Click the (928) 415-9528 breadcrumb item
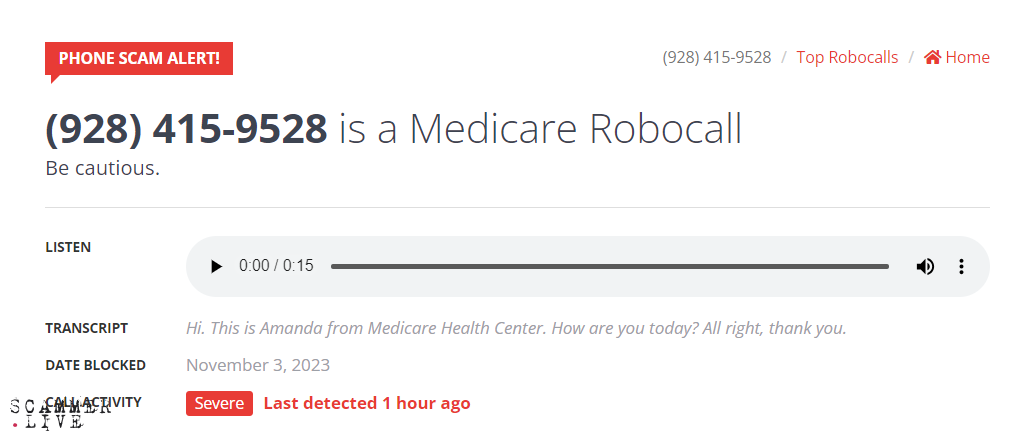This screenshot has height=441, width=1015. [716, 57]
